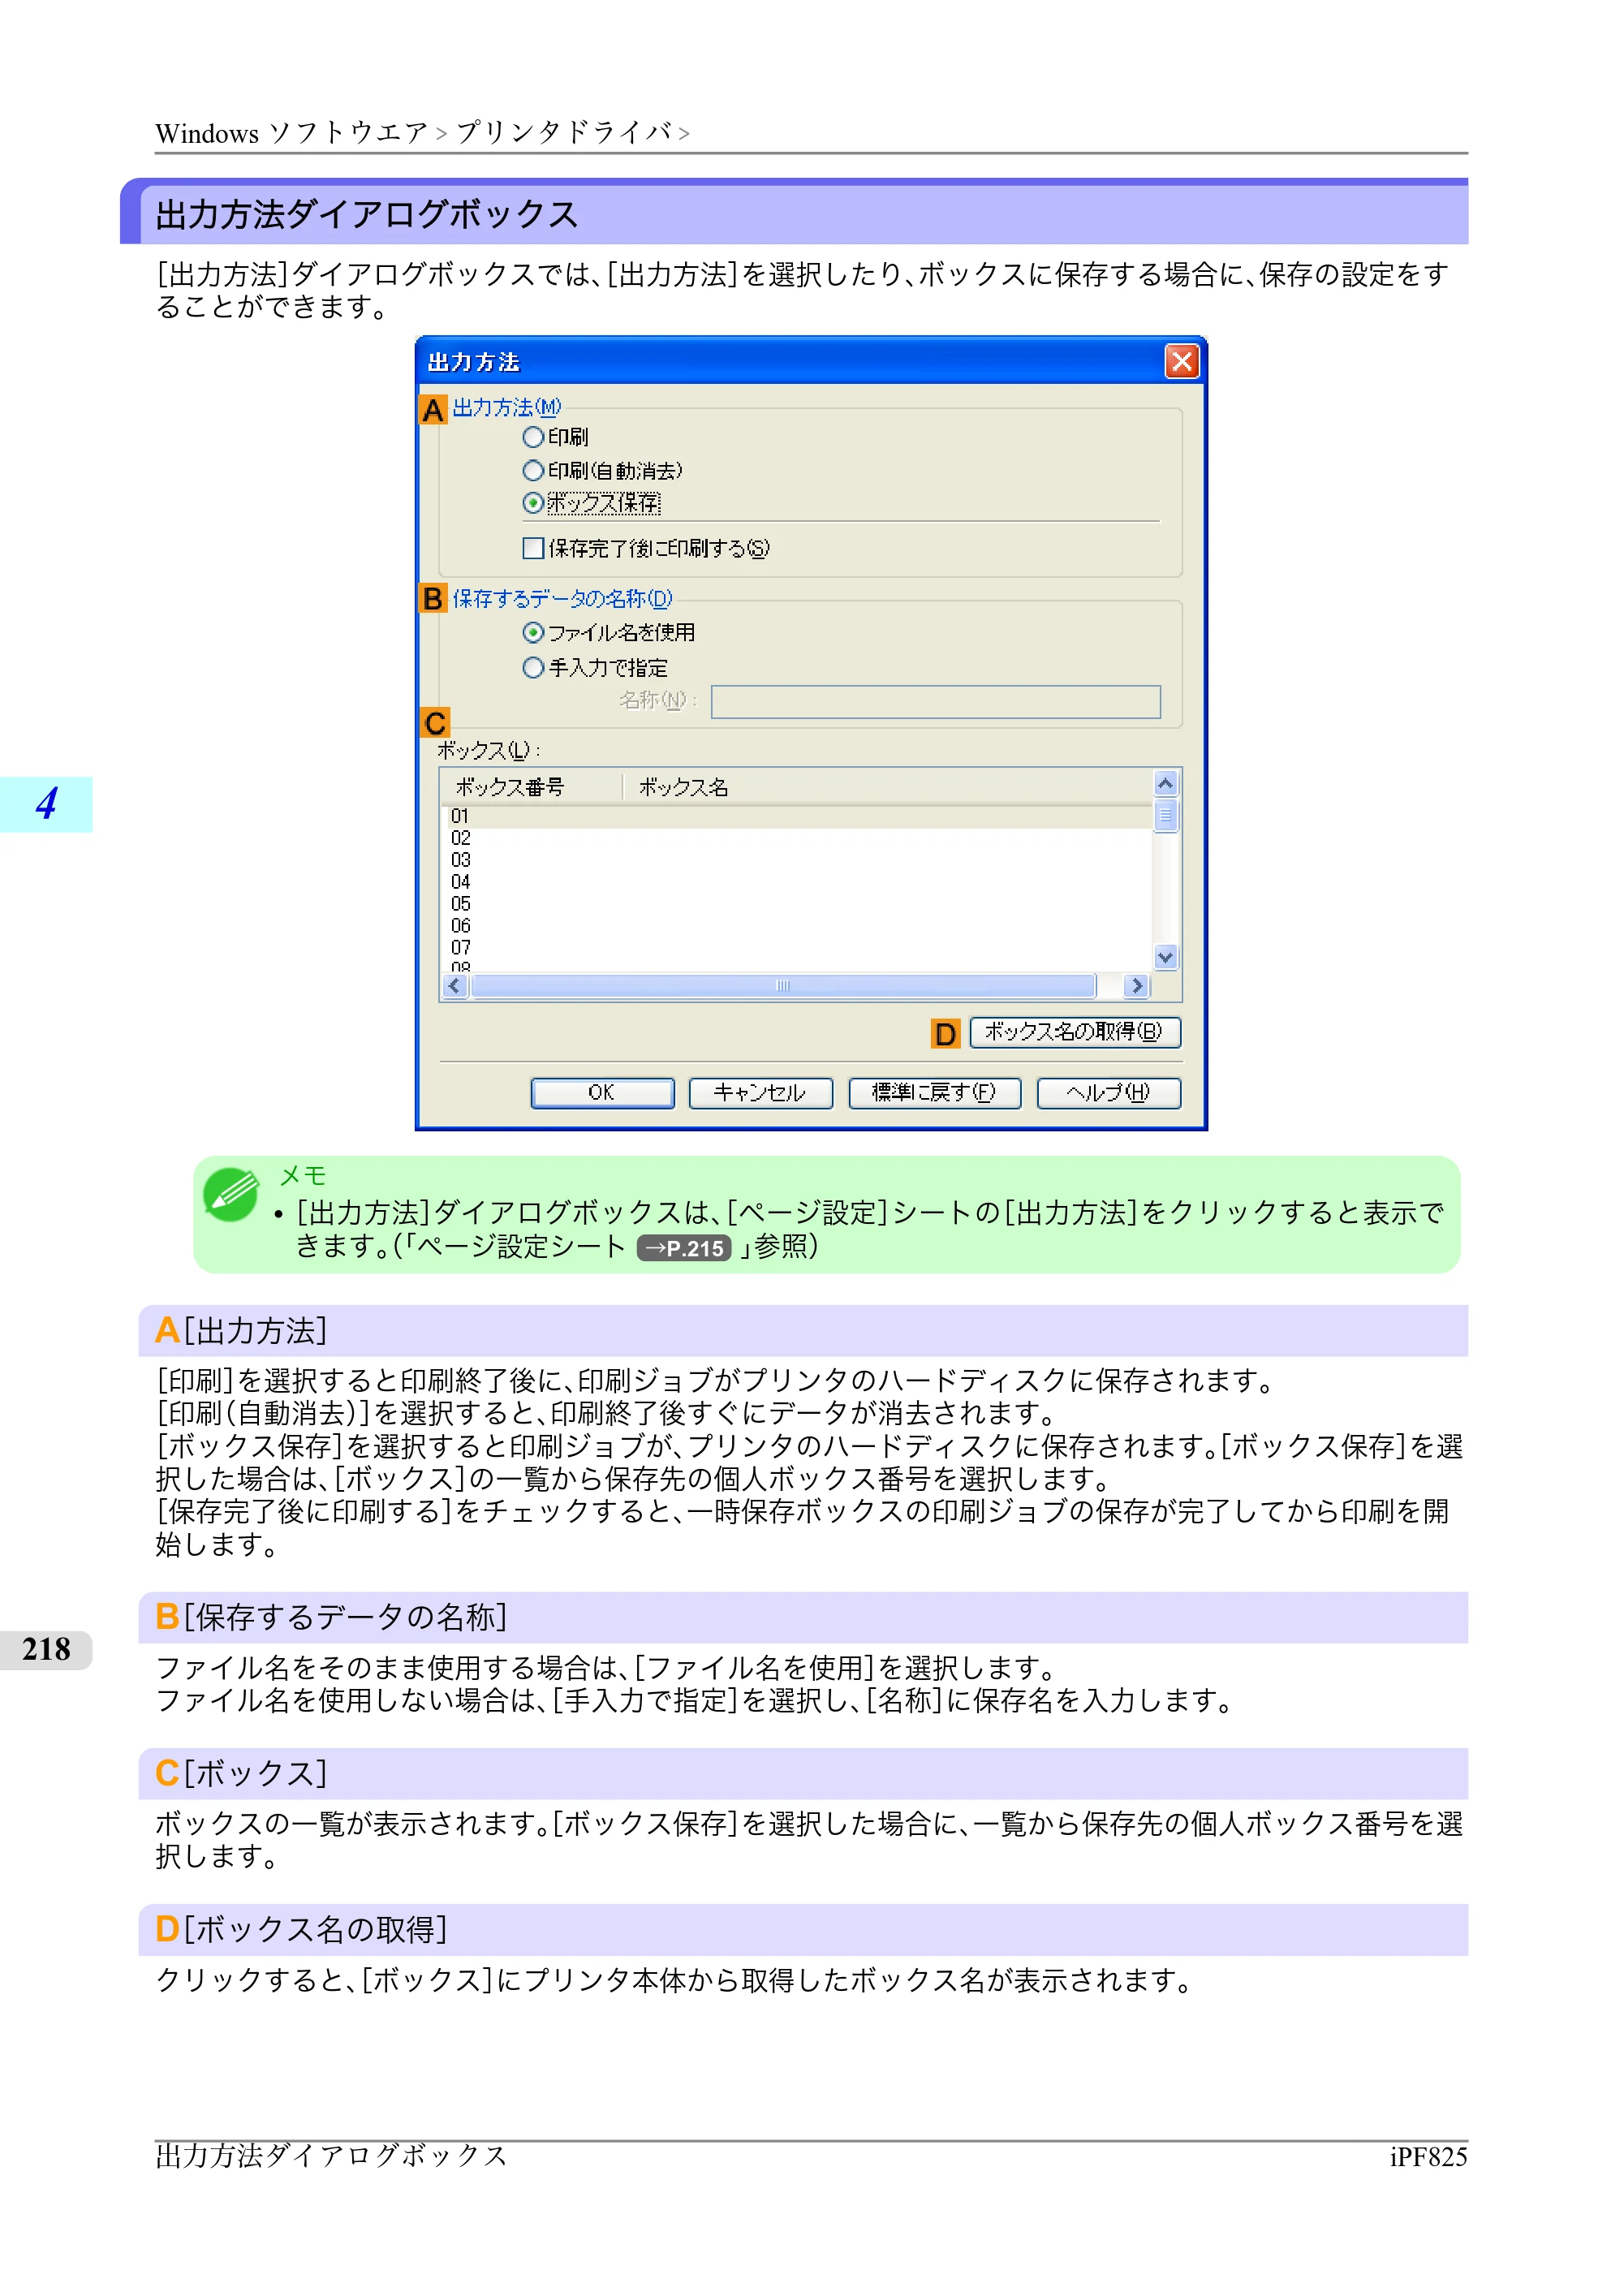Select box row 07 in the list
This screenshot has height=2296, width=1624.
click(x=796, y=948)
